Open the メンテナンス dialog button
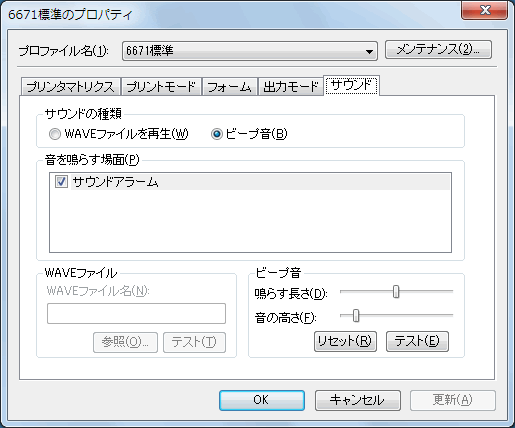 (x=438, y=50)
